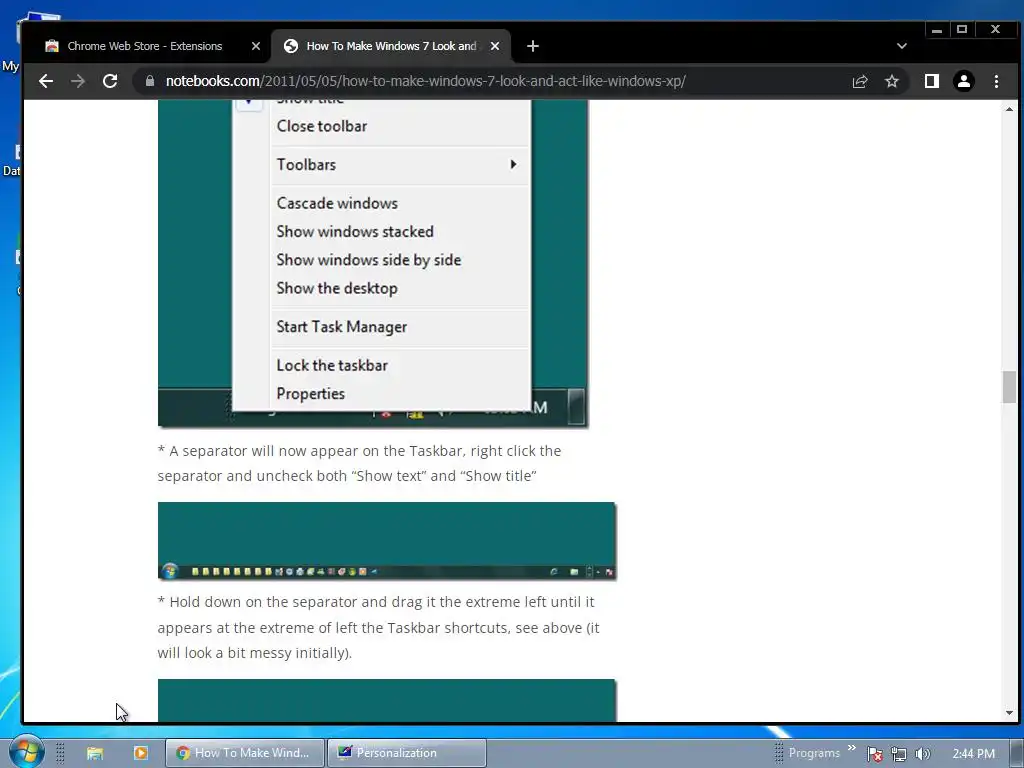The height and width of the screenshot is (768, 1024).
Task: Click the scrollbar down arrow
Action: pos(1010,713)
